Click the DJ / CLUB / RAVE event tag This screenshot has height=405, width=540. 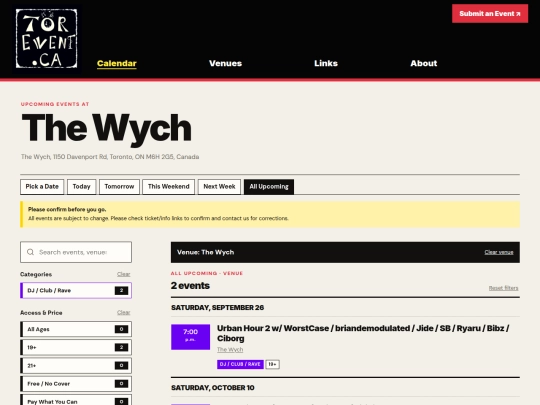(240, 364)
